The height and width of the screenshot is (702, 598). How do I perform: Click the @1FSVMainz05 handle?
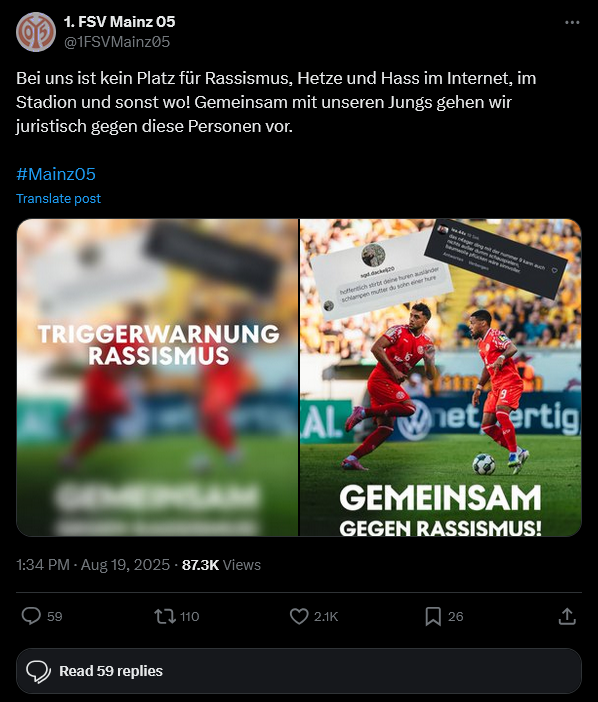pyautogui.click(x=117, y=42)
